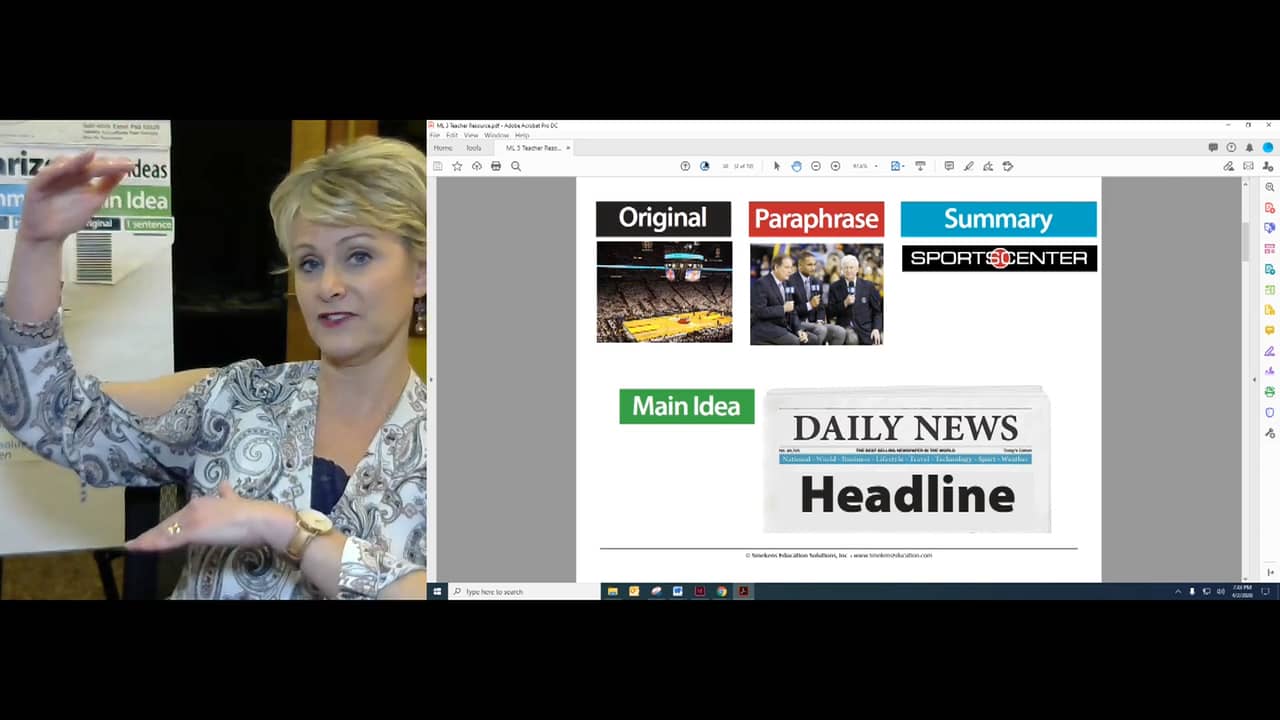
Task: Switch to the Home tab
Action: point(443,148)
